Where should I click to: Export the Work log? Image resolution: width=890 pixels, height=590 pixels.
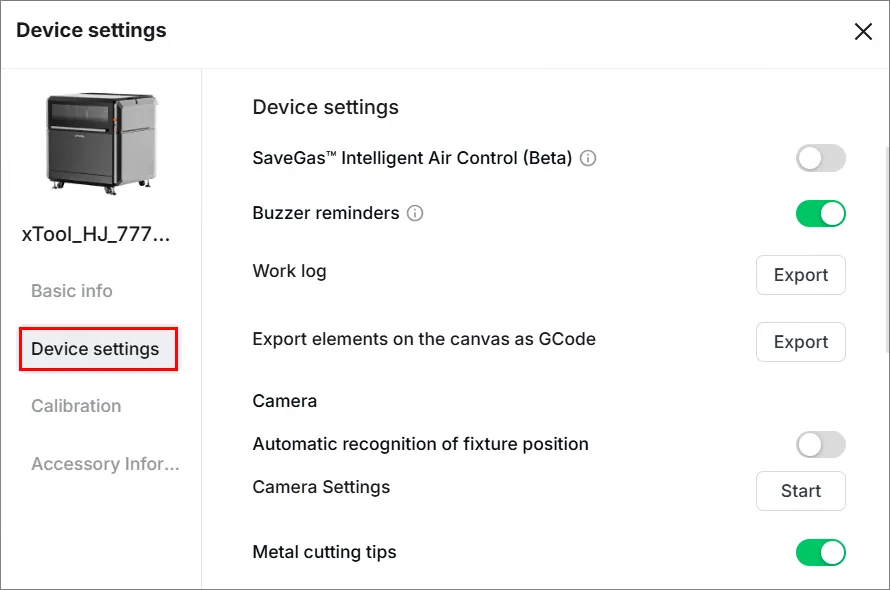[800, 275]
